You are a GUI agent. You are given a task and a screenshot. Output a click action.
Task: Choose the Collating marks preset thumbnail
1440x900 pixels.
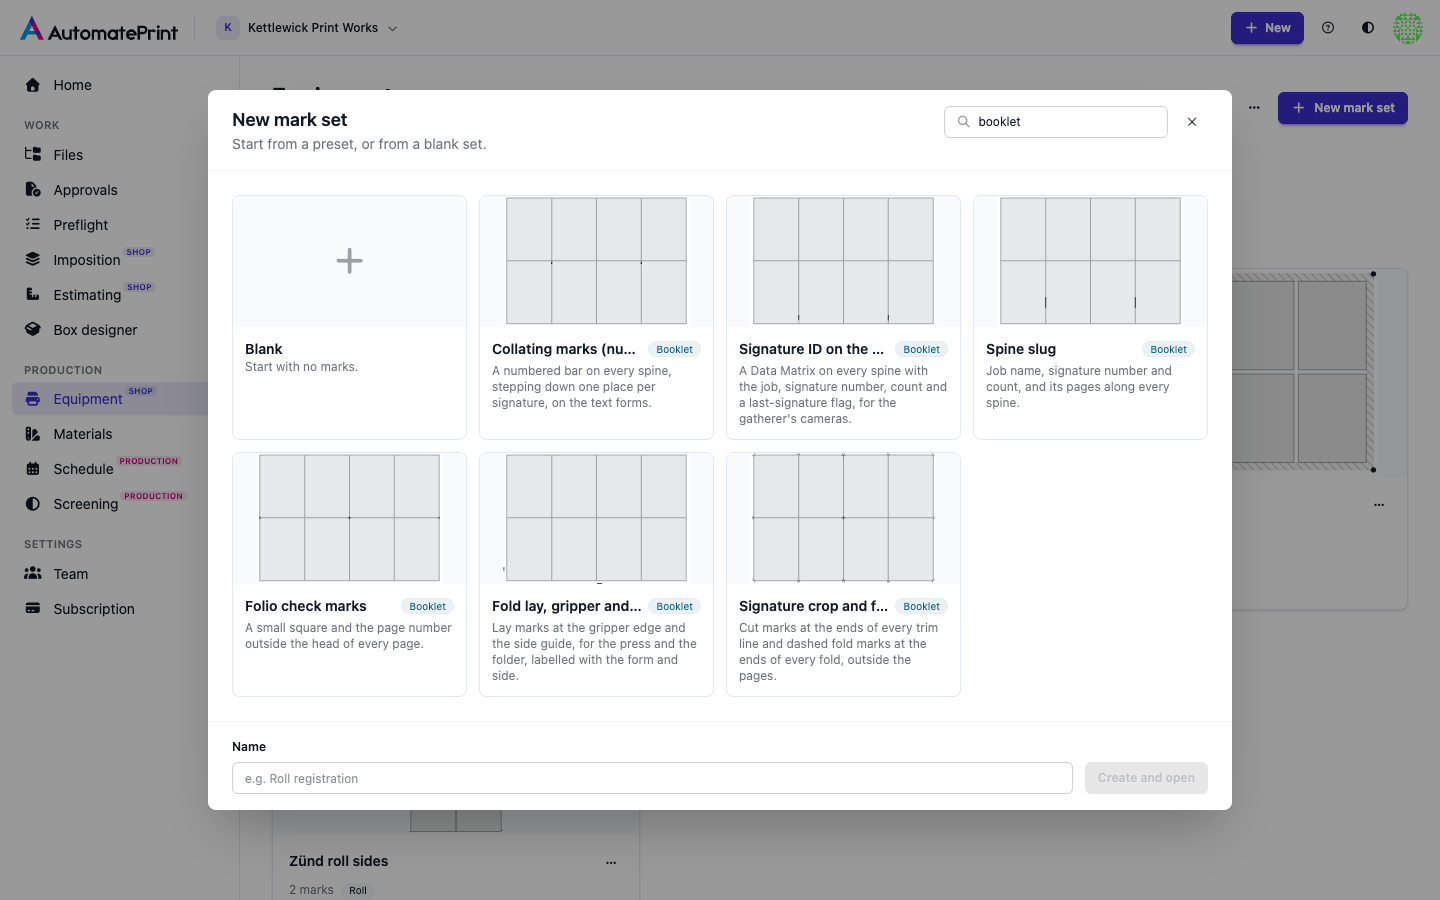point(596,261)
